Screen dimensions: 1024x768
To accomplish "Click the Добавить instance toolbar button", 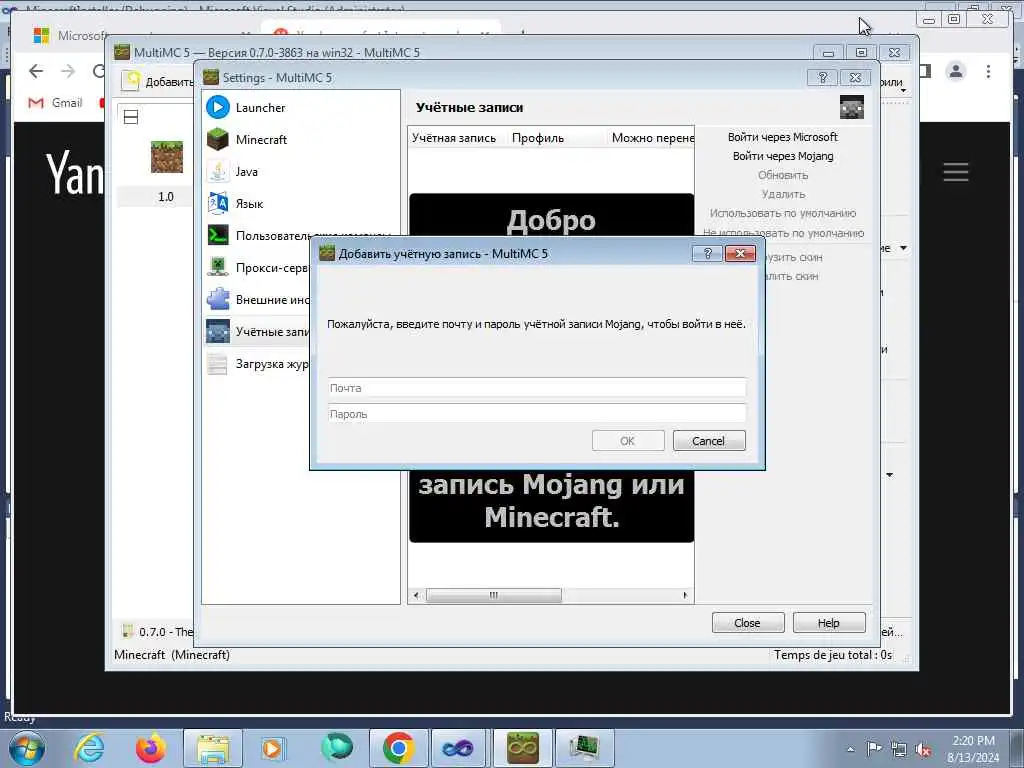I will (x=158, y=82).
